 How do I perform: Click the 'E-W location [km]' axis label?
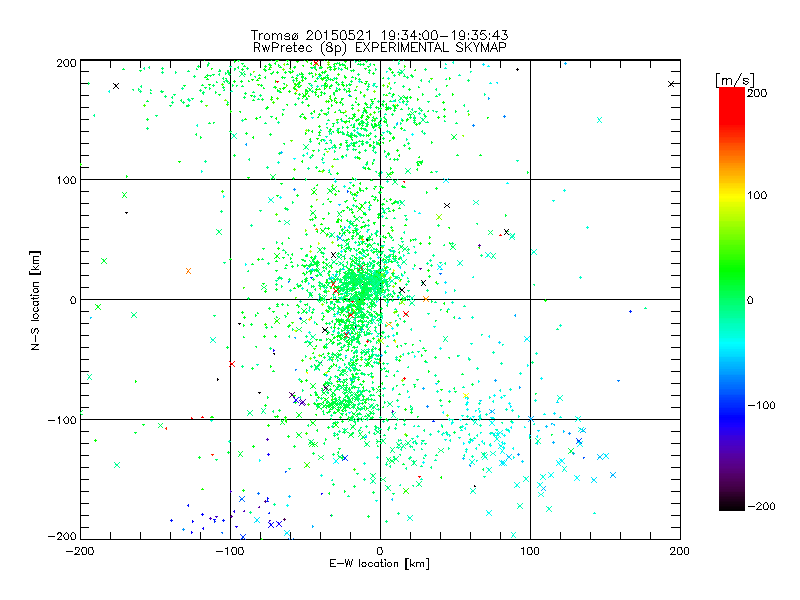coord(379,564)
